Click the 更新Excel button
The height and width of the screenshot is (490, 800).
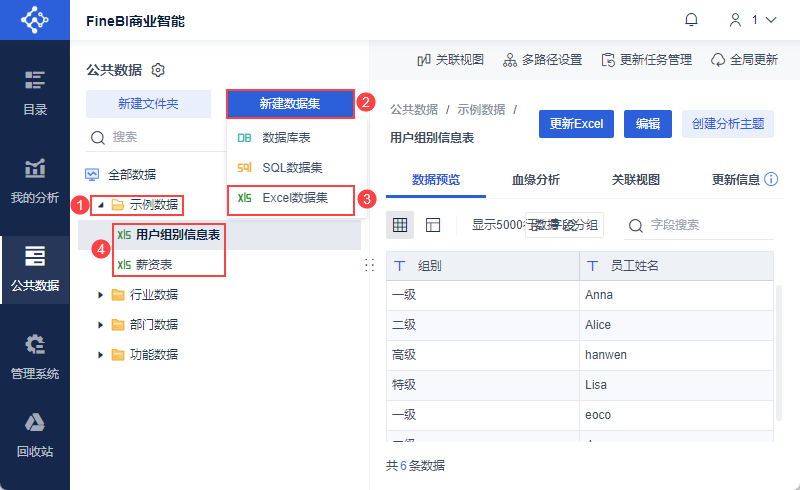tap(576, 124)
